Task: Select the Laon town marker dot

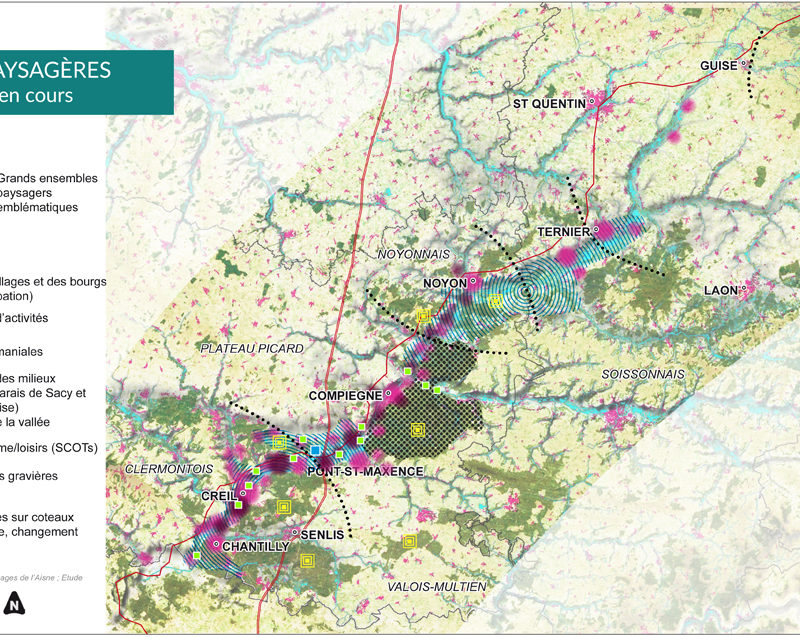Action: click(744, 289)
